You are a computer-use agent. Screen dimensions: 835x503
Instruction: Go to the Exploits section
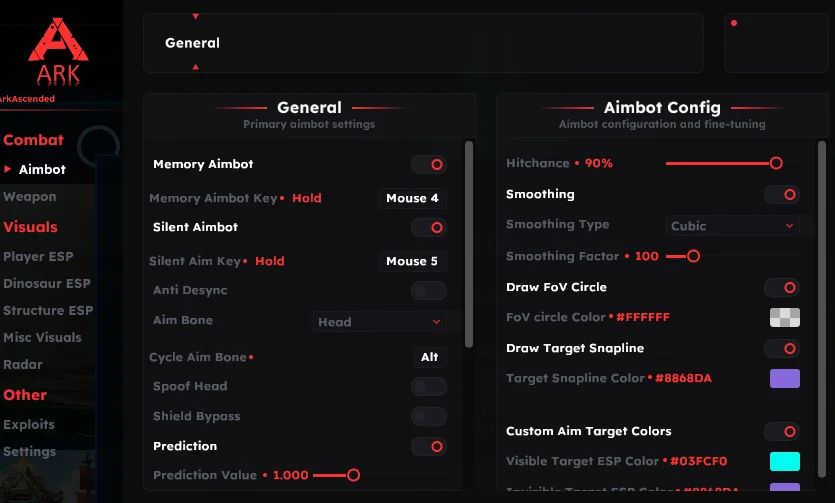tap(29, 424)
